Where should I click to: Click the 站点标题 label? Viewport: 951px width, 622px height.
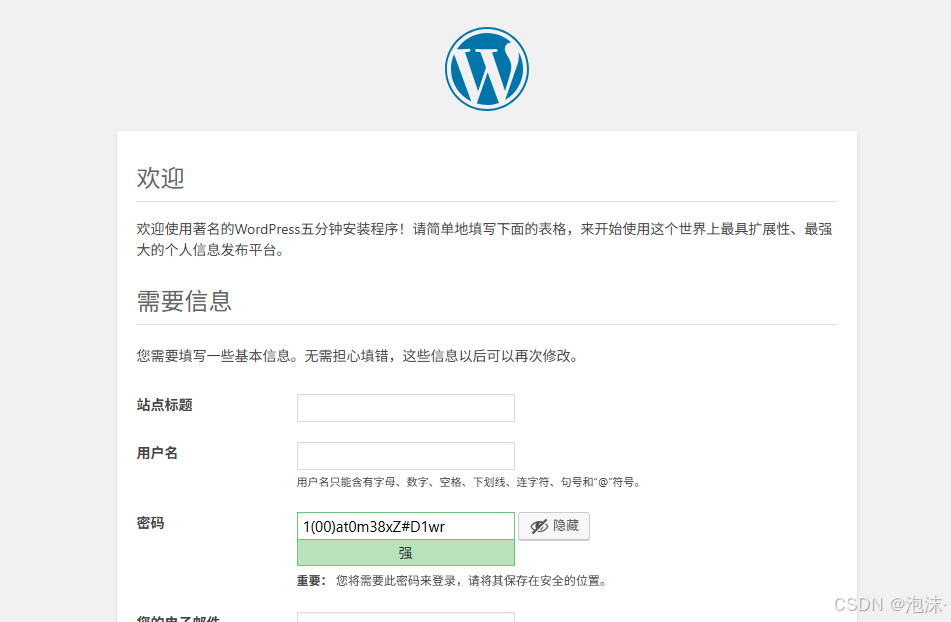164,405
